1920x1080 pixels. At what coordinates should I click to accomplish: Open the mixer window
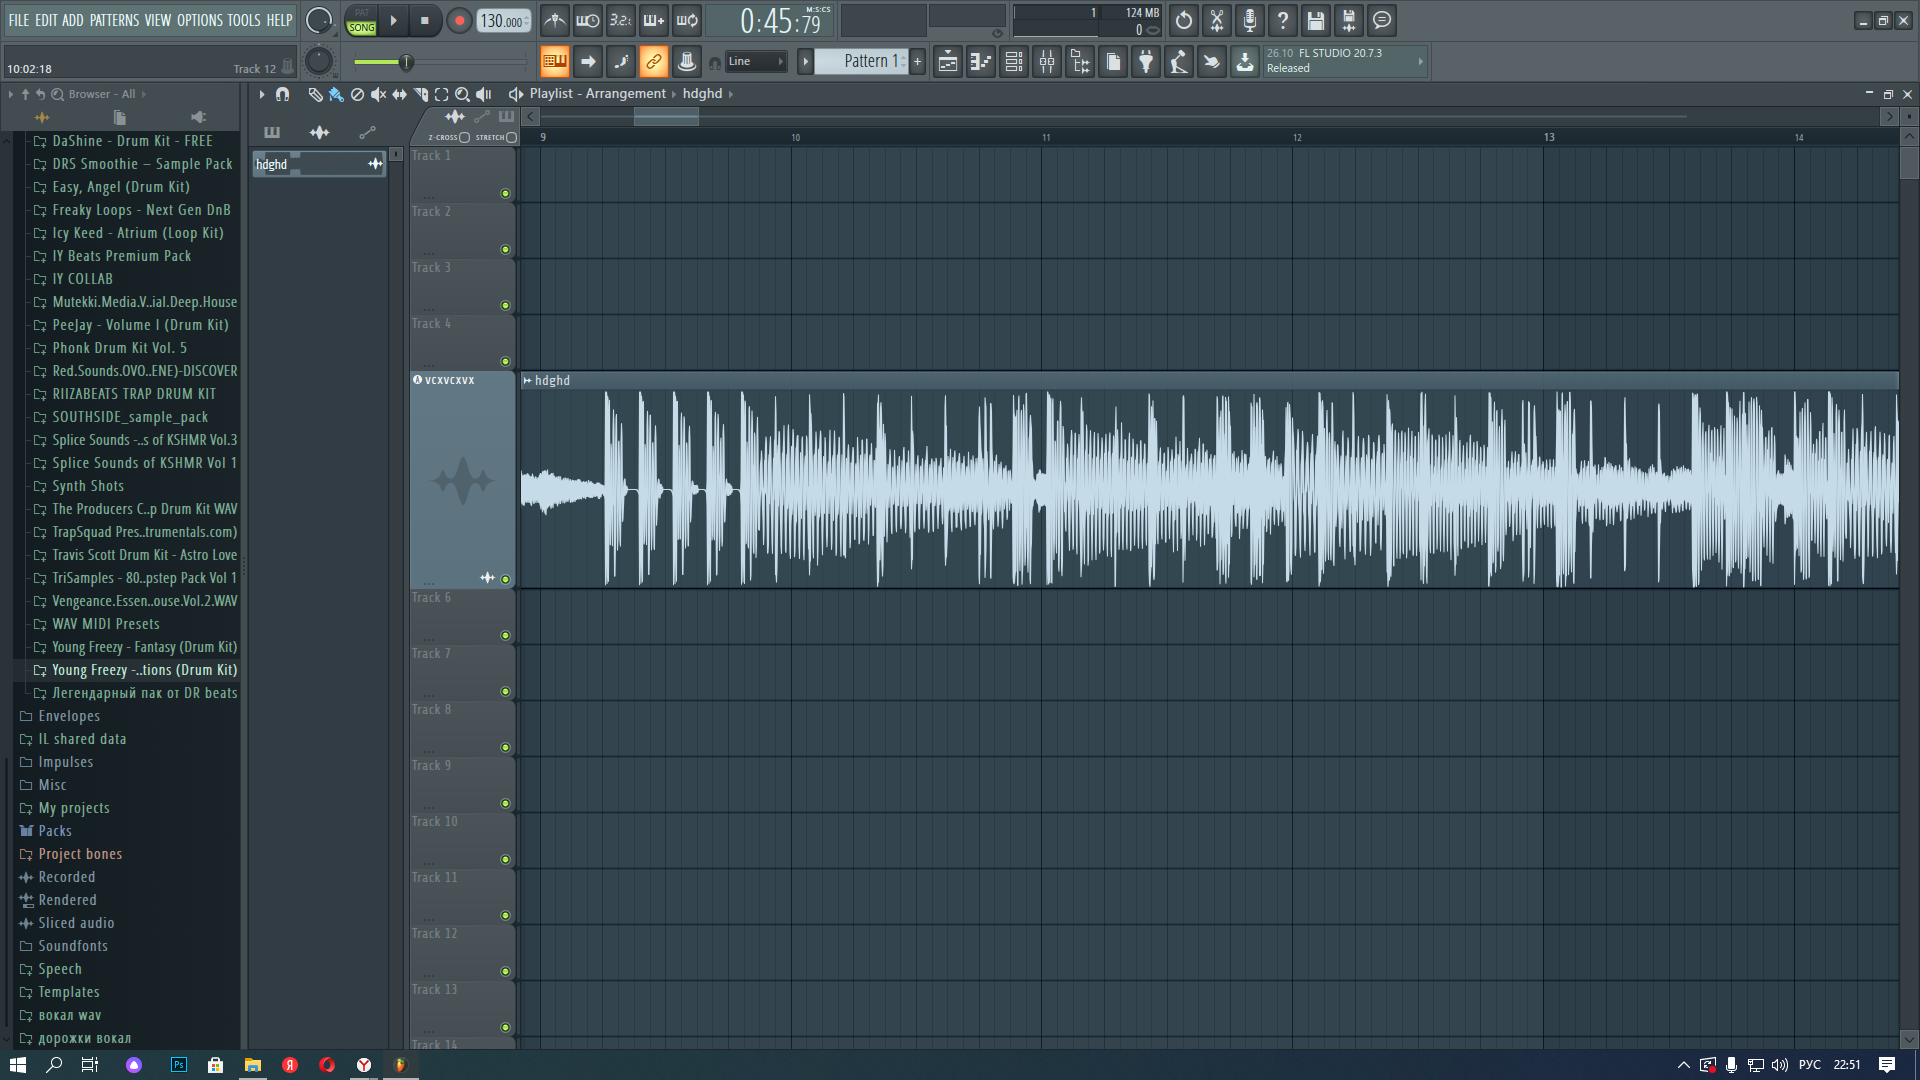point(1047,62)
